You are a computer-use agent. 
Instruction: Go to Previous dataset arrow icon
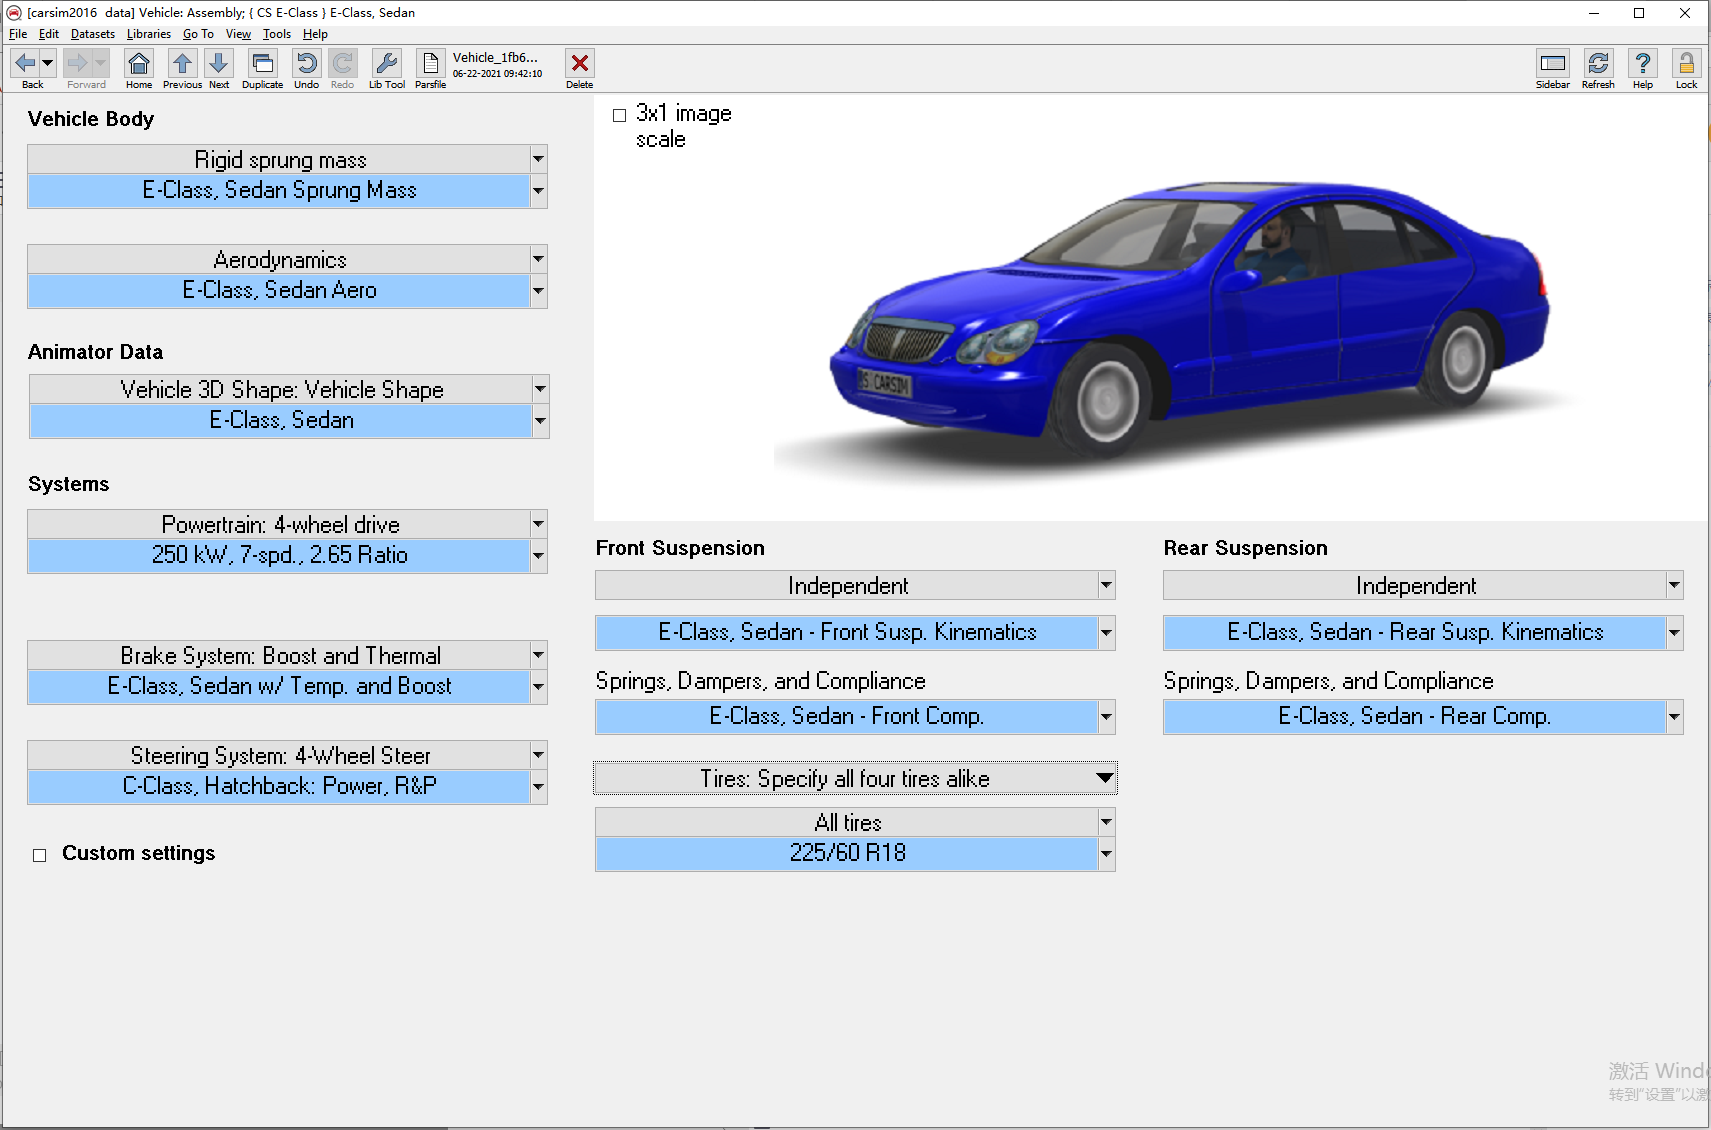(182, 65)
